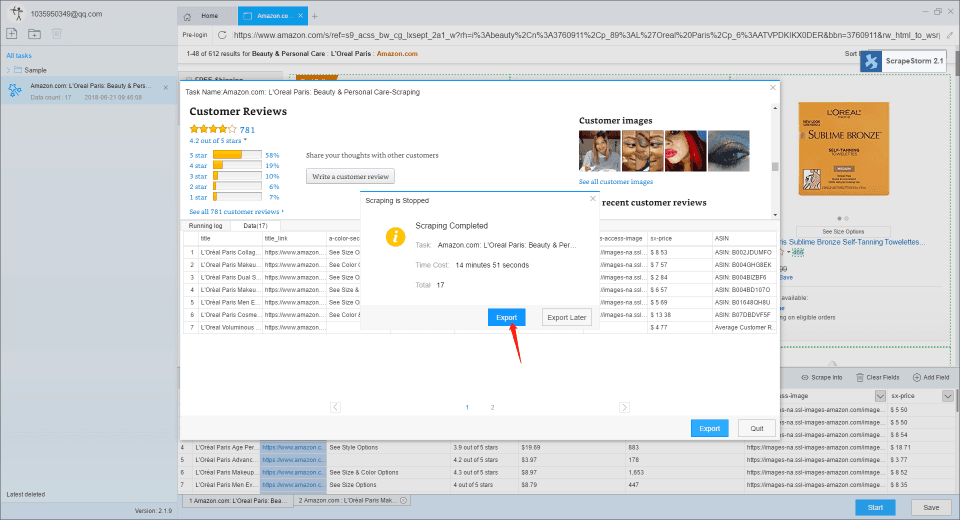Click the next page arrow in pagination
Image resolution: width=960 pixels, height=520 pixels.
pyautogui.click(x=624, y=407)
